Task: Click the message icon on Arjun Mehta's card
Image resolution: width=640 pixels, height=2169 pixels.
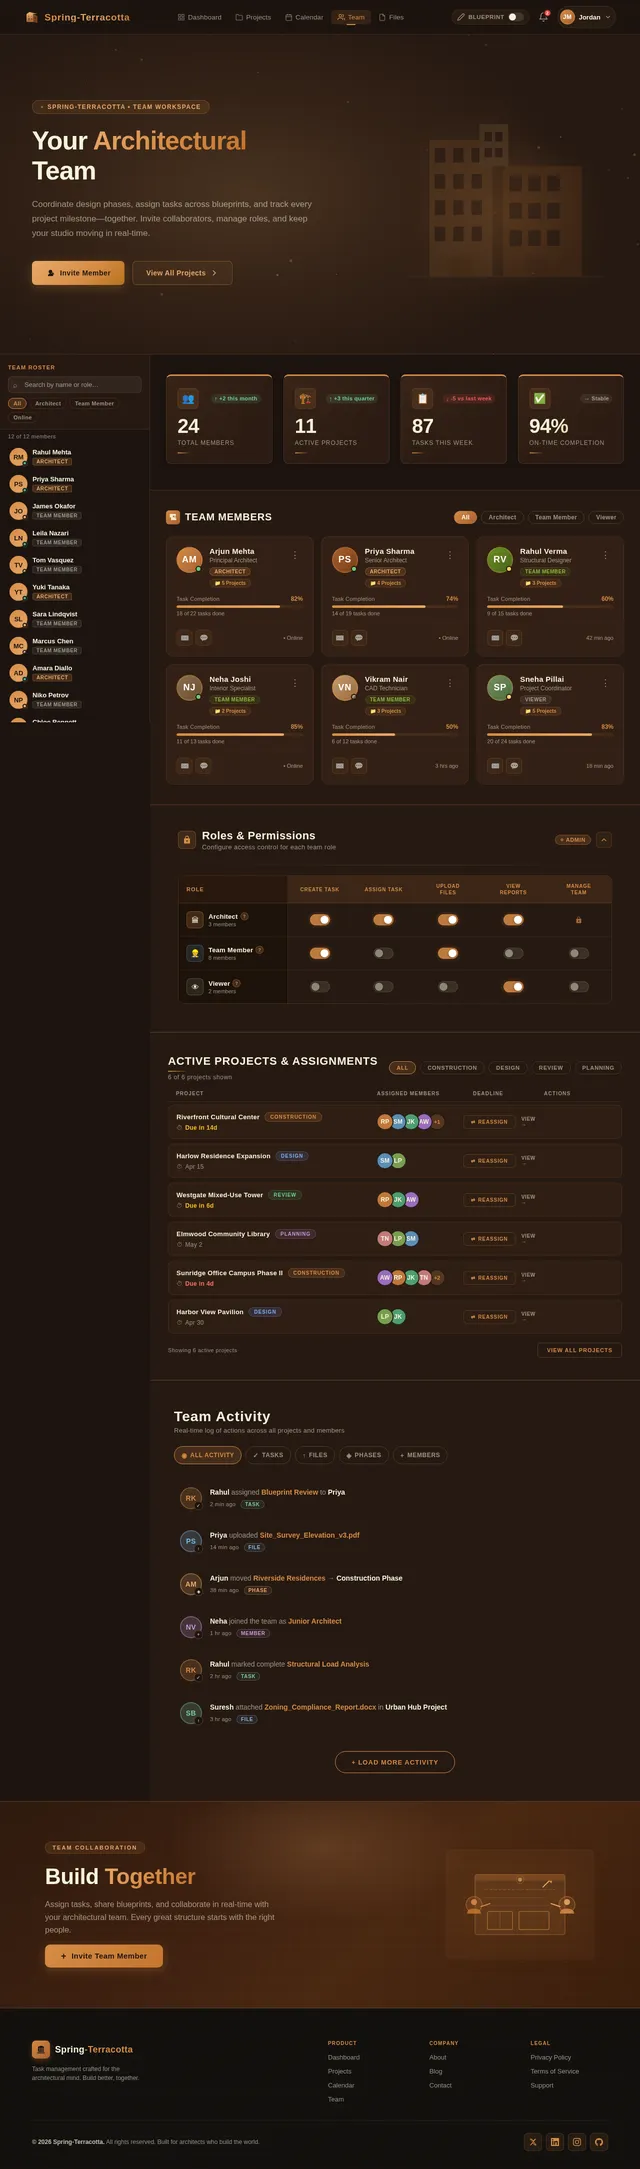Action: click(x=204, y=638)
